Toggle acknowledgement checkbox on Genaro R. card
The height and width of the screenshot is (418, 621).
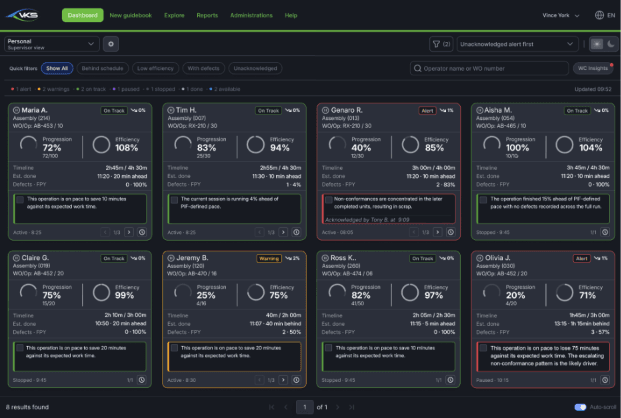coord(328,200)
